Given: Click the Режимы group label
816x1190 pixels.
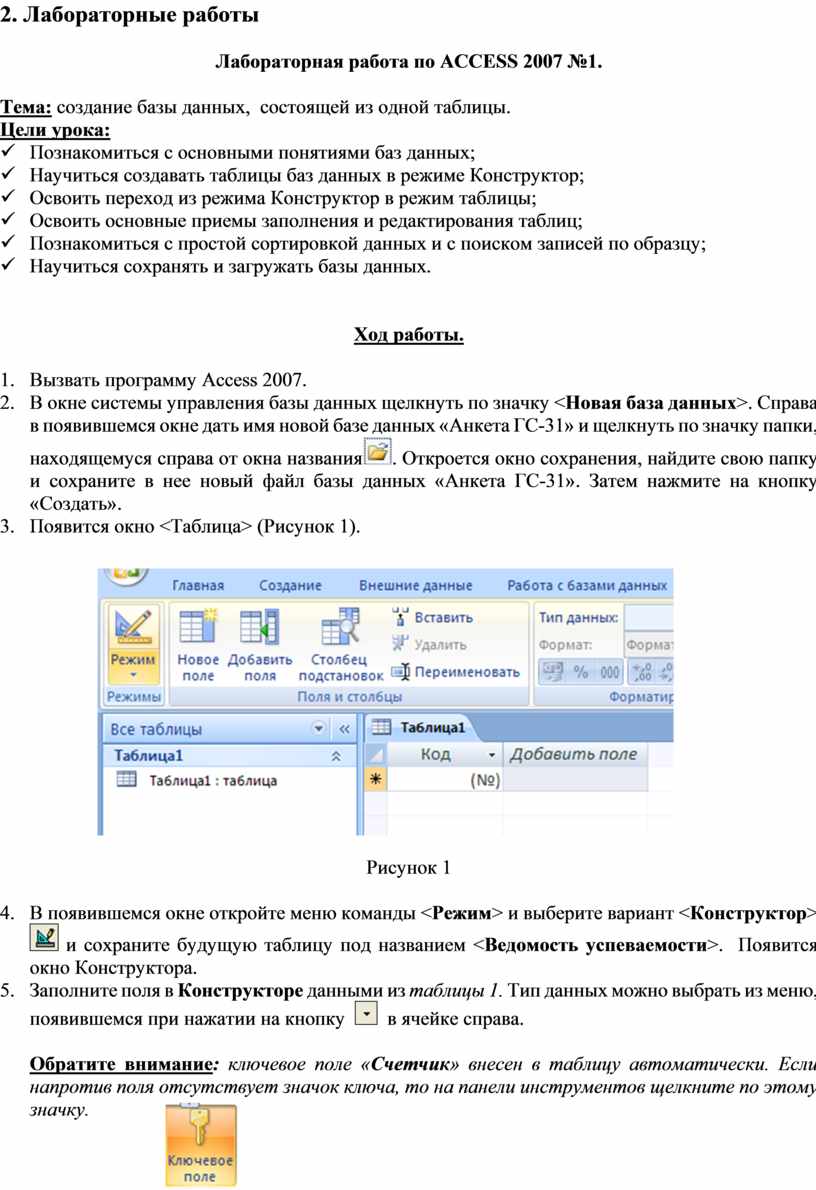Looking at the screenshot, I should click(x=134, y=697).
